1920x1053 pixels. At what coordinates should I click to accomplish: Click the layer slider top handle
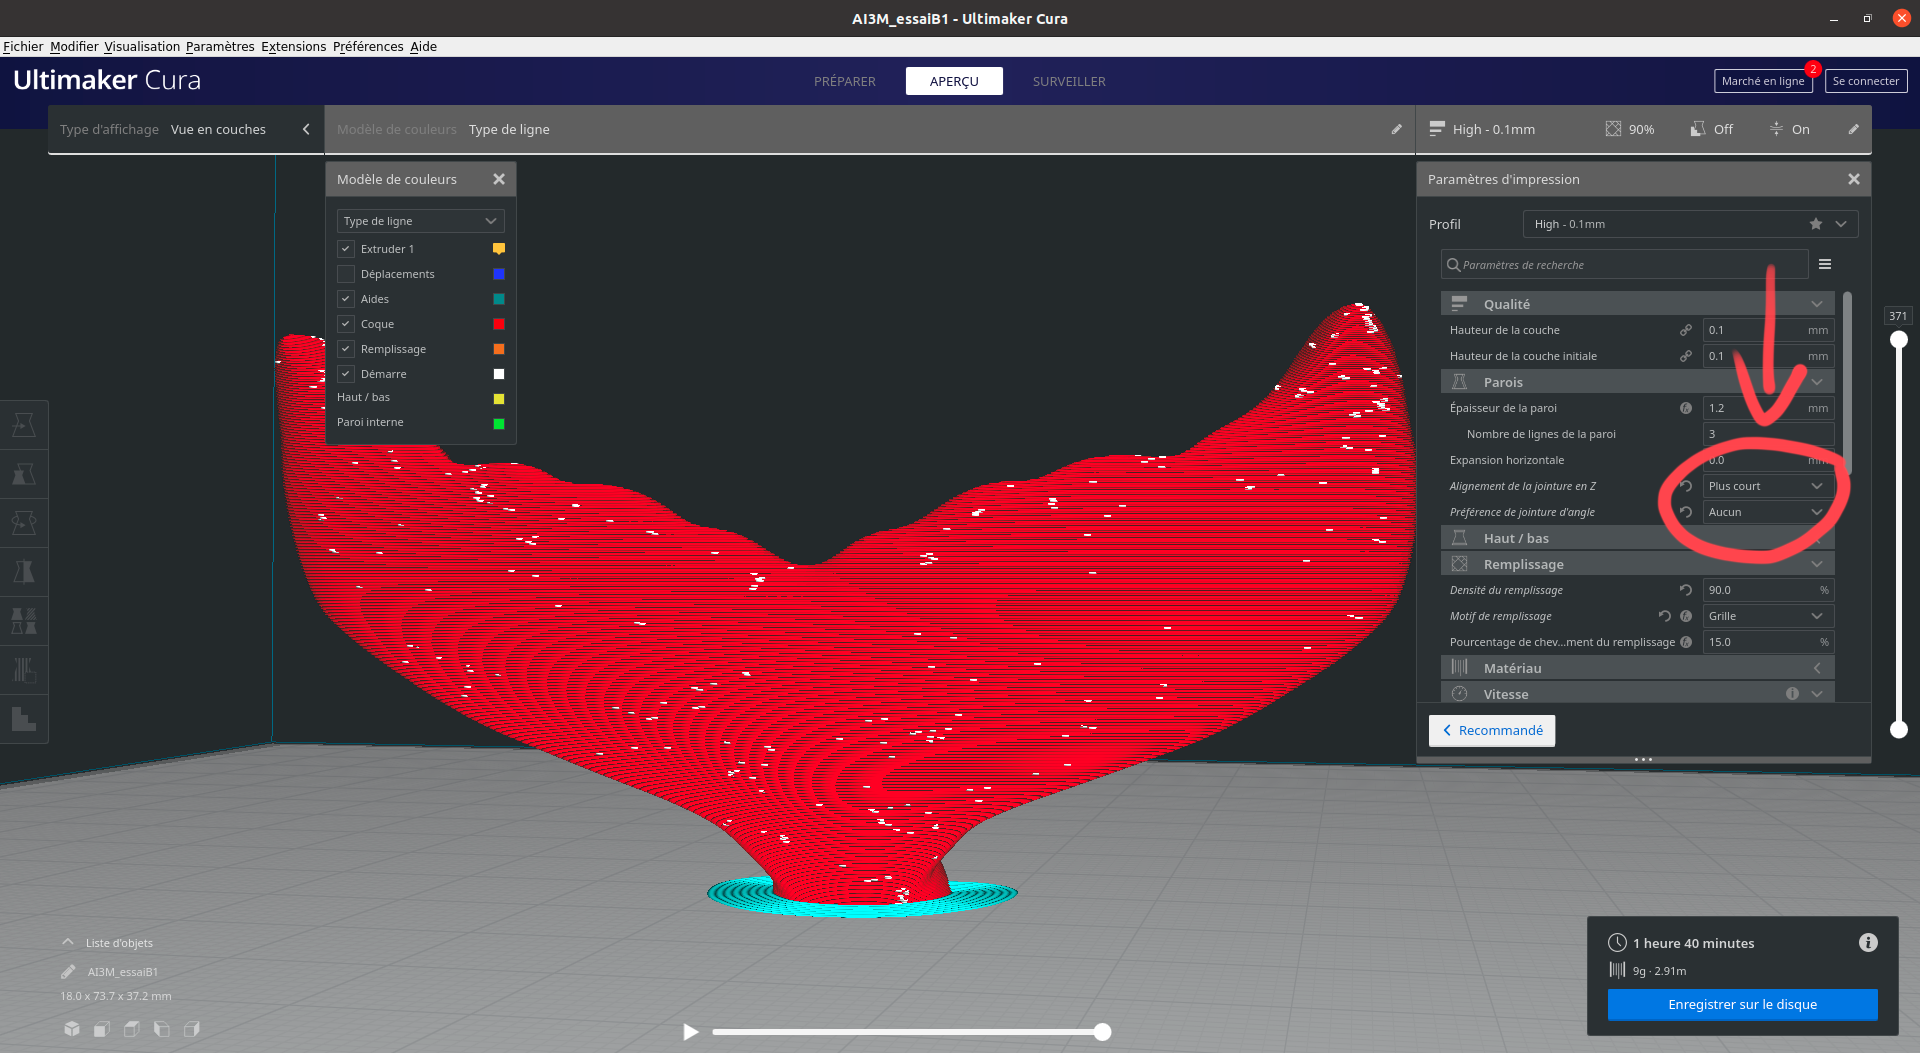[x=1898, y=340]
